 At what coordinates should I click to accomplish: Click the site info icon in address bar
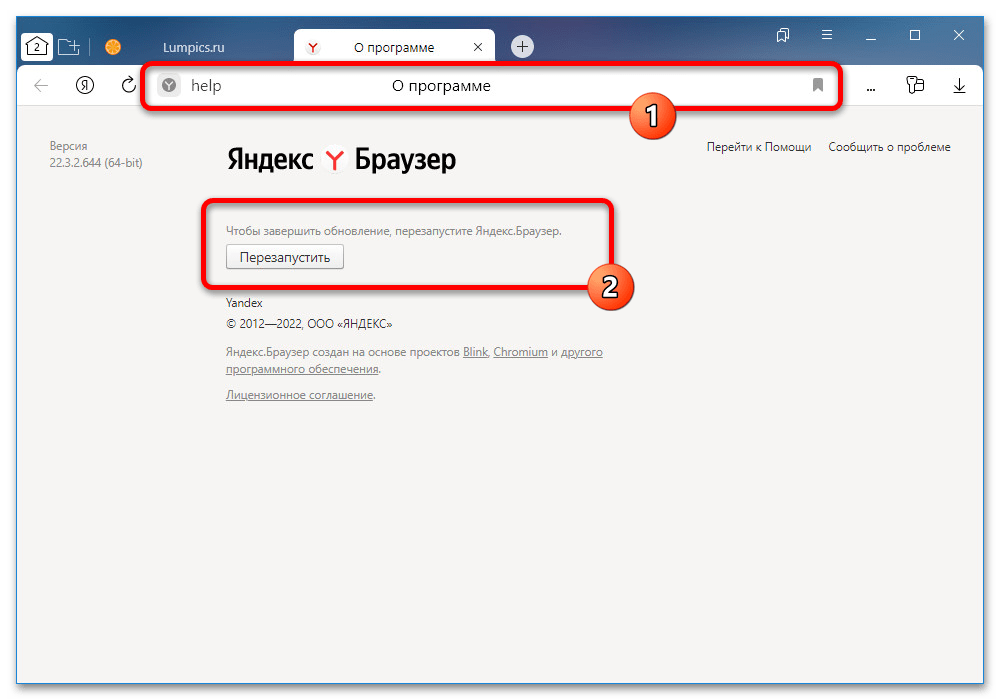click(x=169, y=85)
